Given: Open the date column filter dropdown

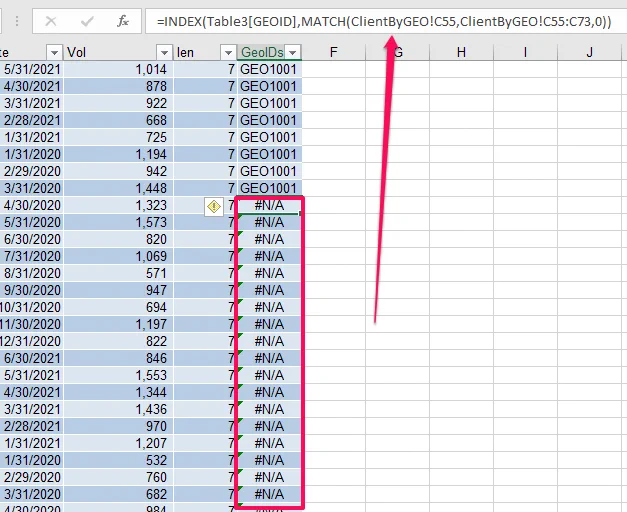Looking at the screenshot, I should (x=54, y=52).
